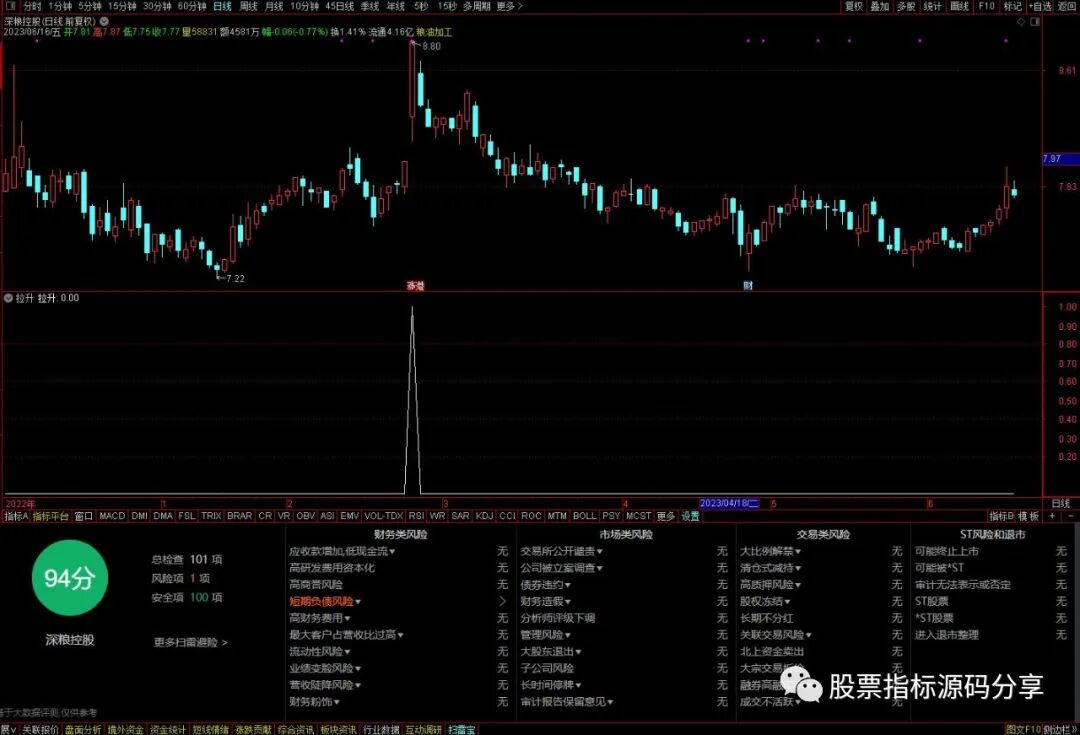Click the green 94分 score circle

click(x=70, y=578)
